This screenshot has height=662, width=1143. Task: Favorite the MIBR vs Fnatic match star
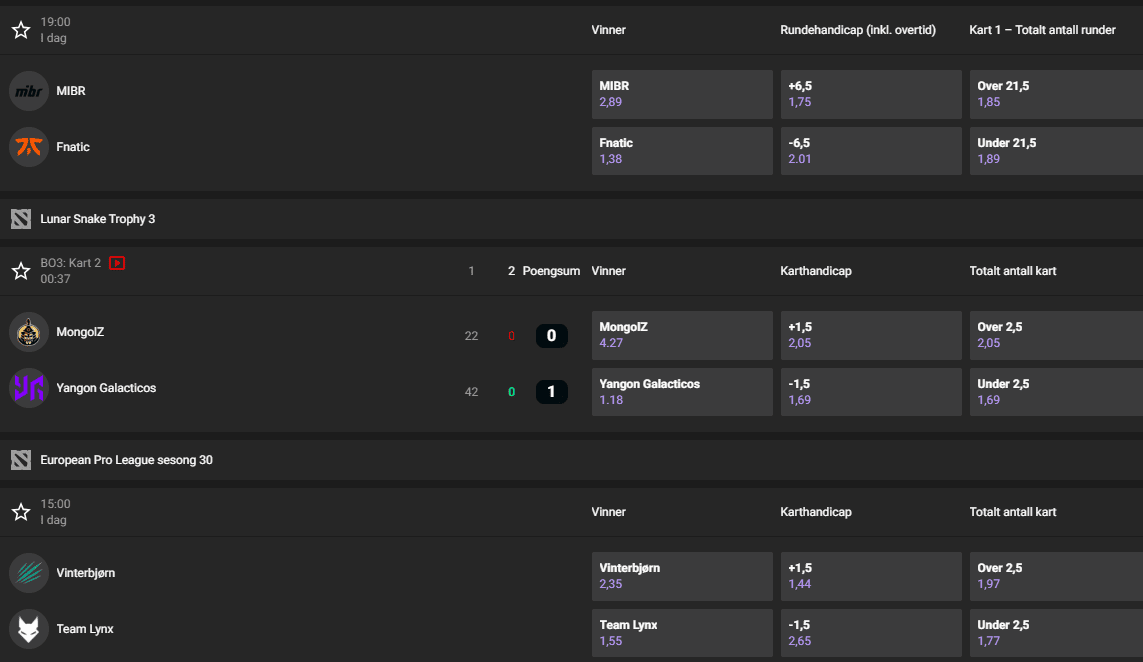coord(21,30)
